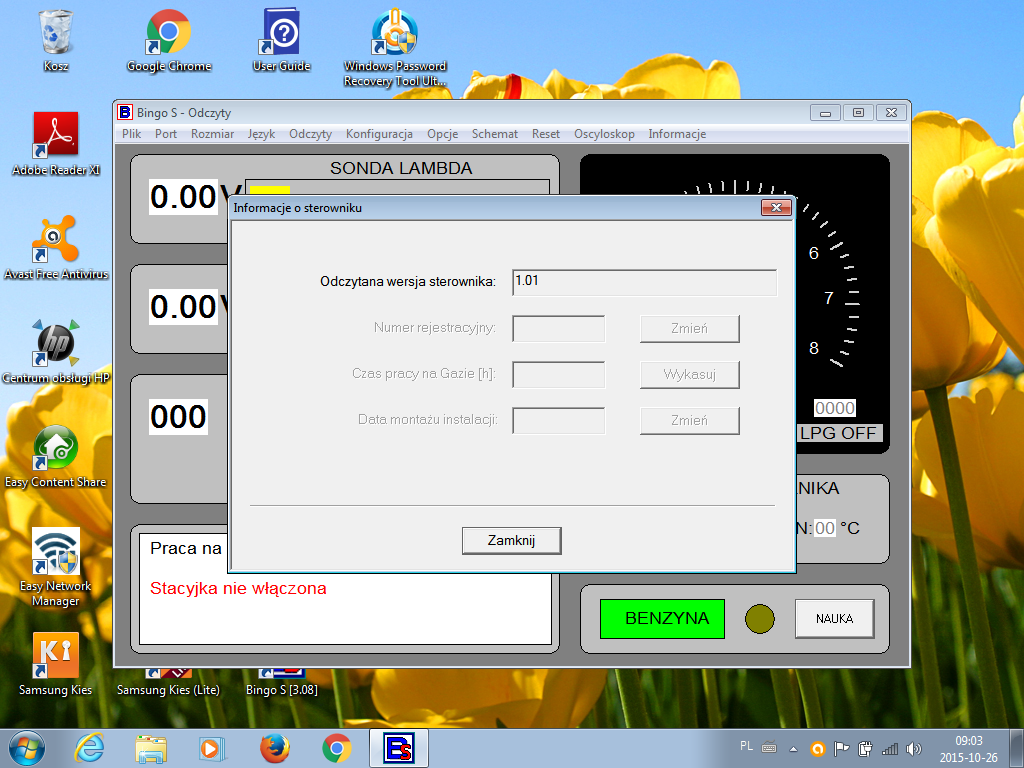
Task: Open the Schemat menu
Action: (x=494, y=134)
